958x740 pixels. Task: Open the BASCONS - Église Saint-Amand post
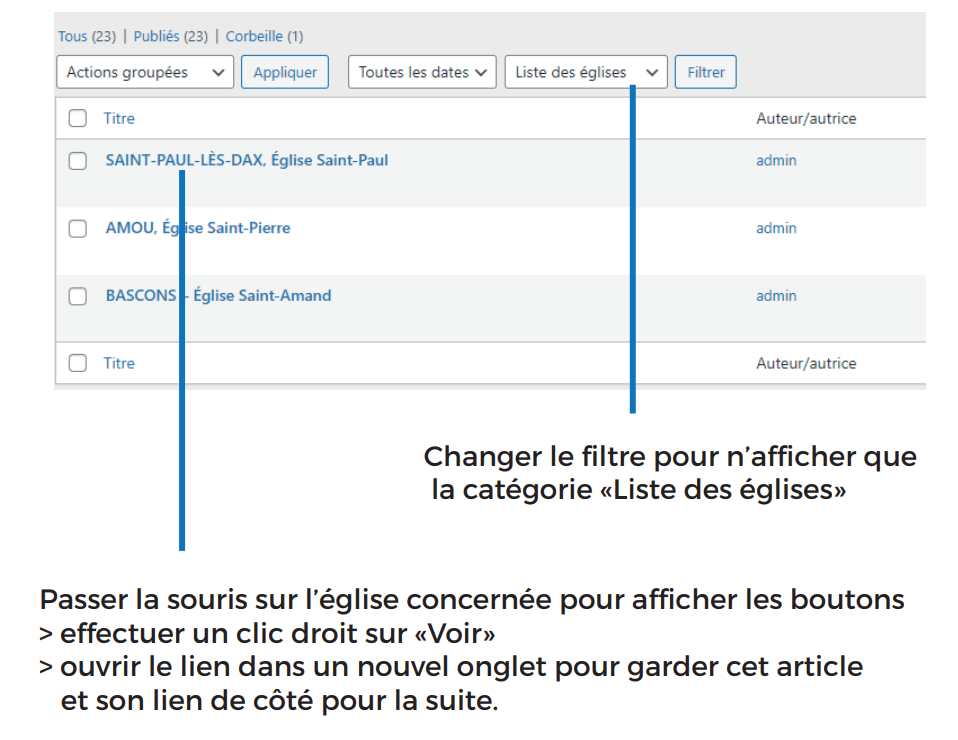[x=218, y=296]
